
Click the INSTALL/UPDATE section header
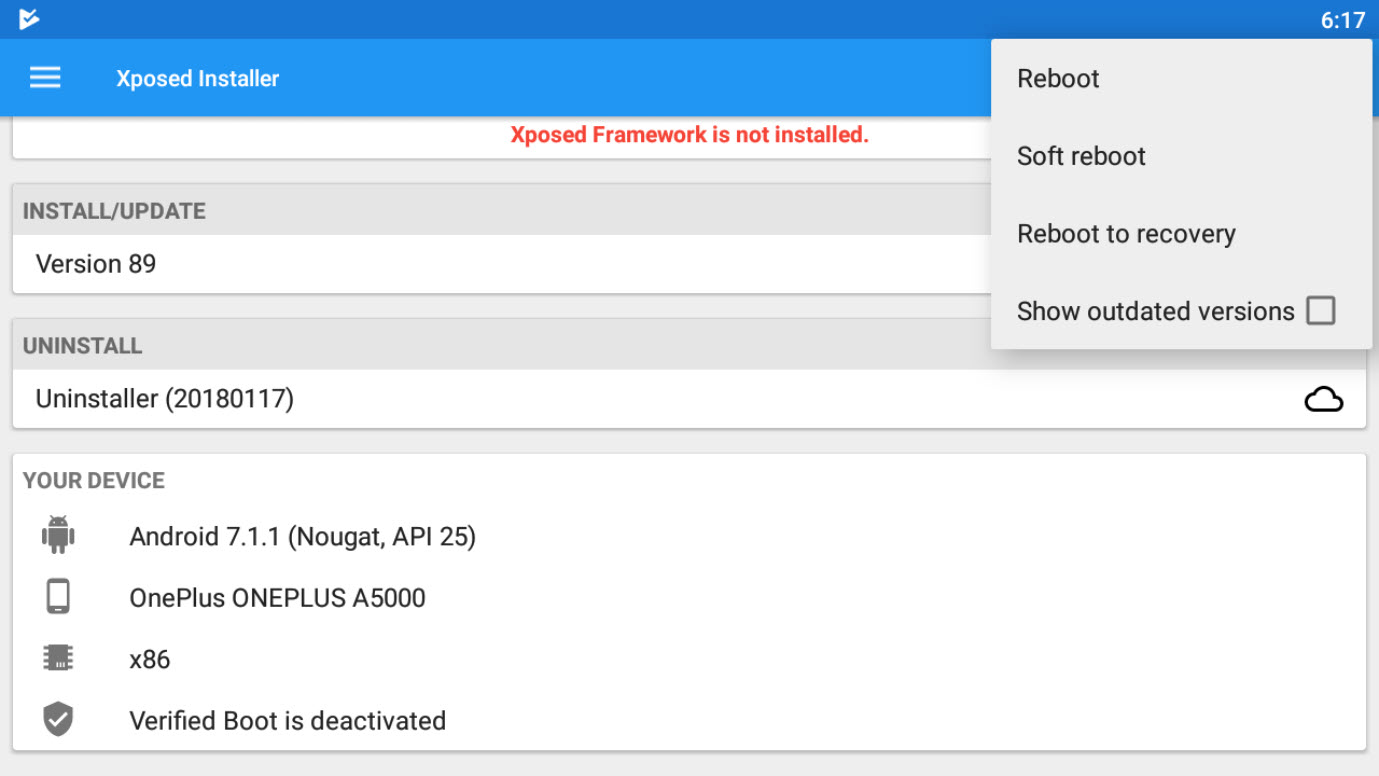114,211
